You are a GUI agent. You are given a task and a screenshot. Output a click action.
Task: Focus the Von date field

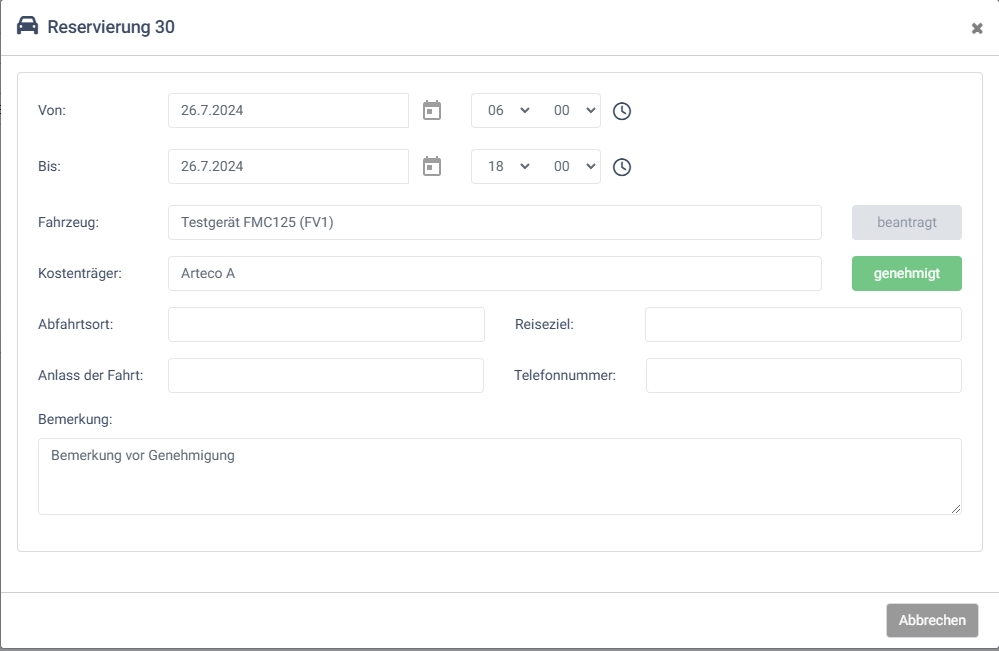[288, 111]
